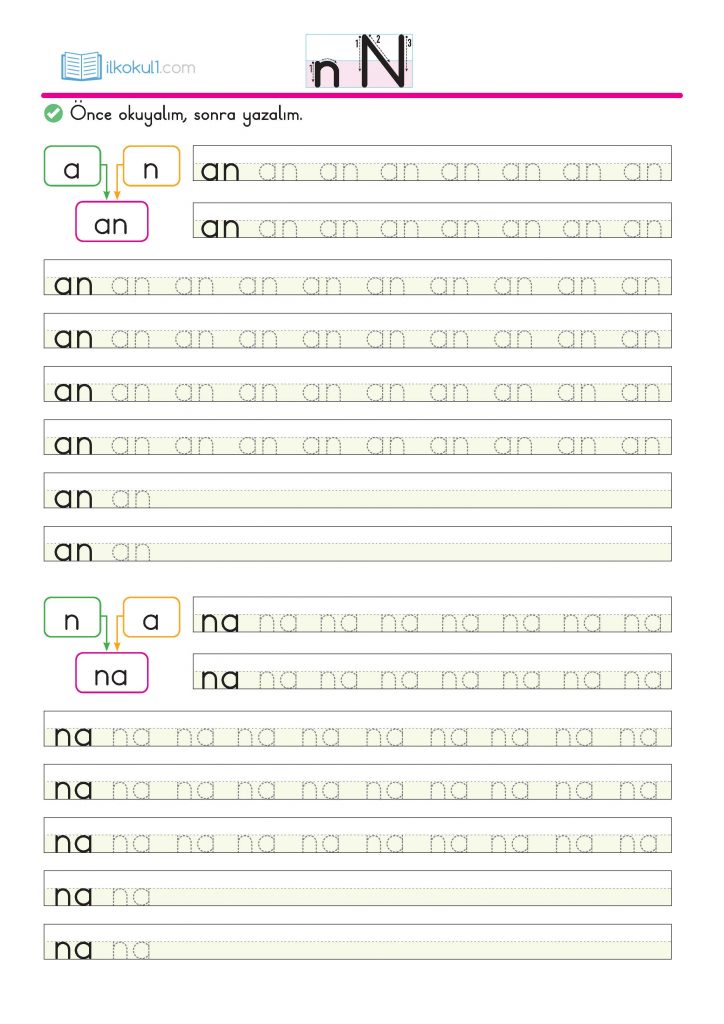This screenshot has height=1024, width=724.
Task: Click the lowercase n stroke guide
Action: [327, 72]
